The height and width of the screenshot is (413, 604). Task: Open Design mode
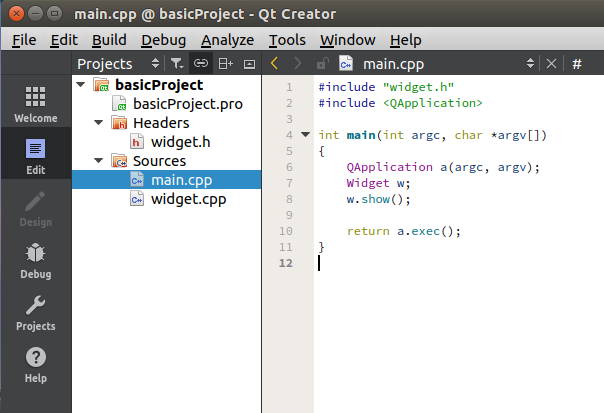click(x=35, y=208)
